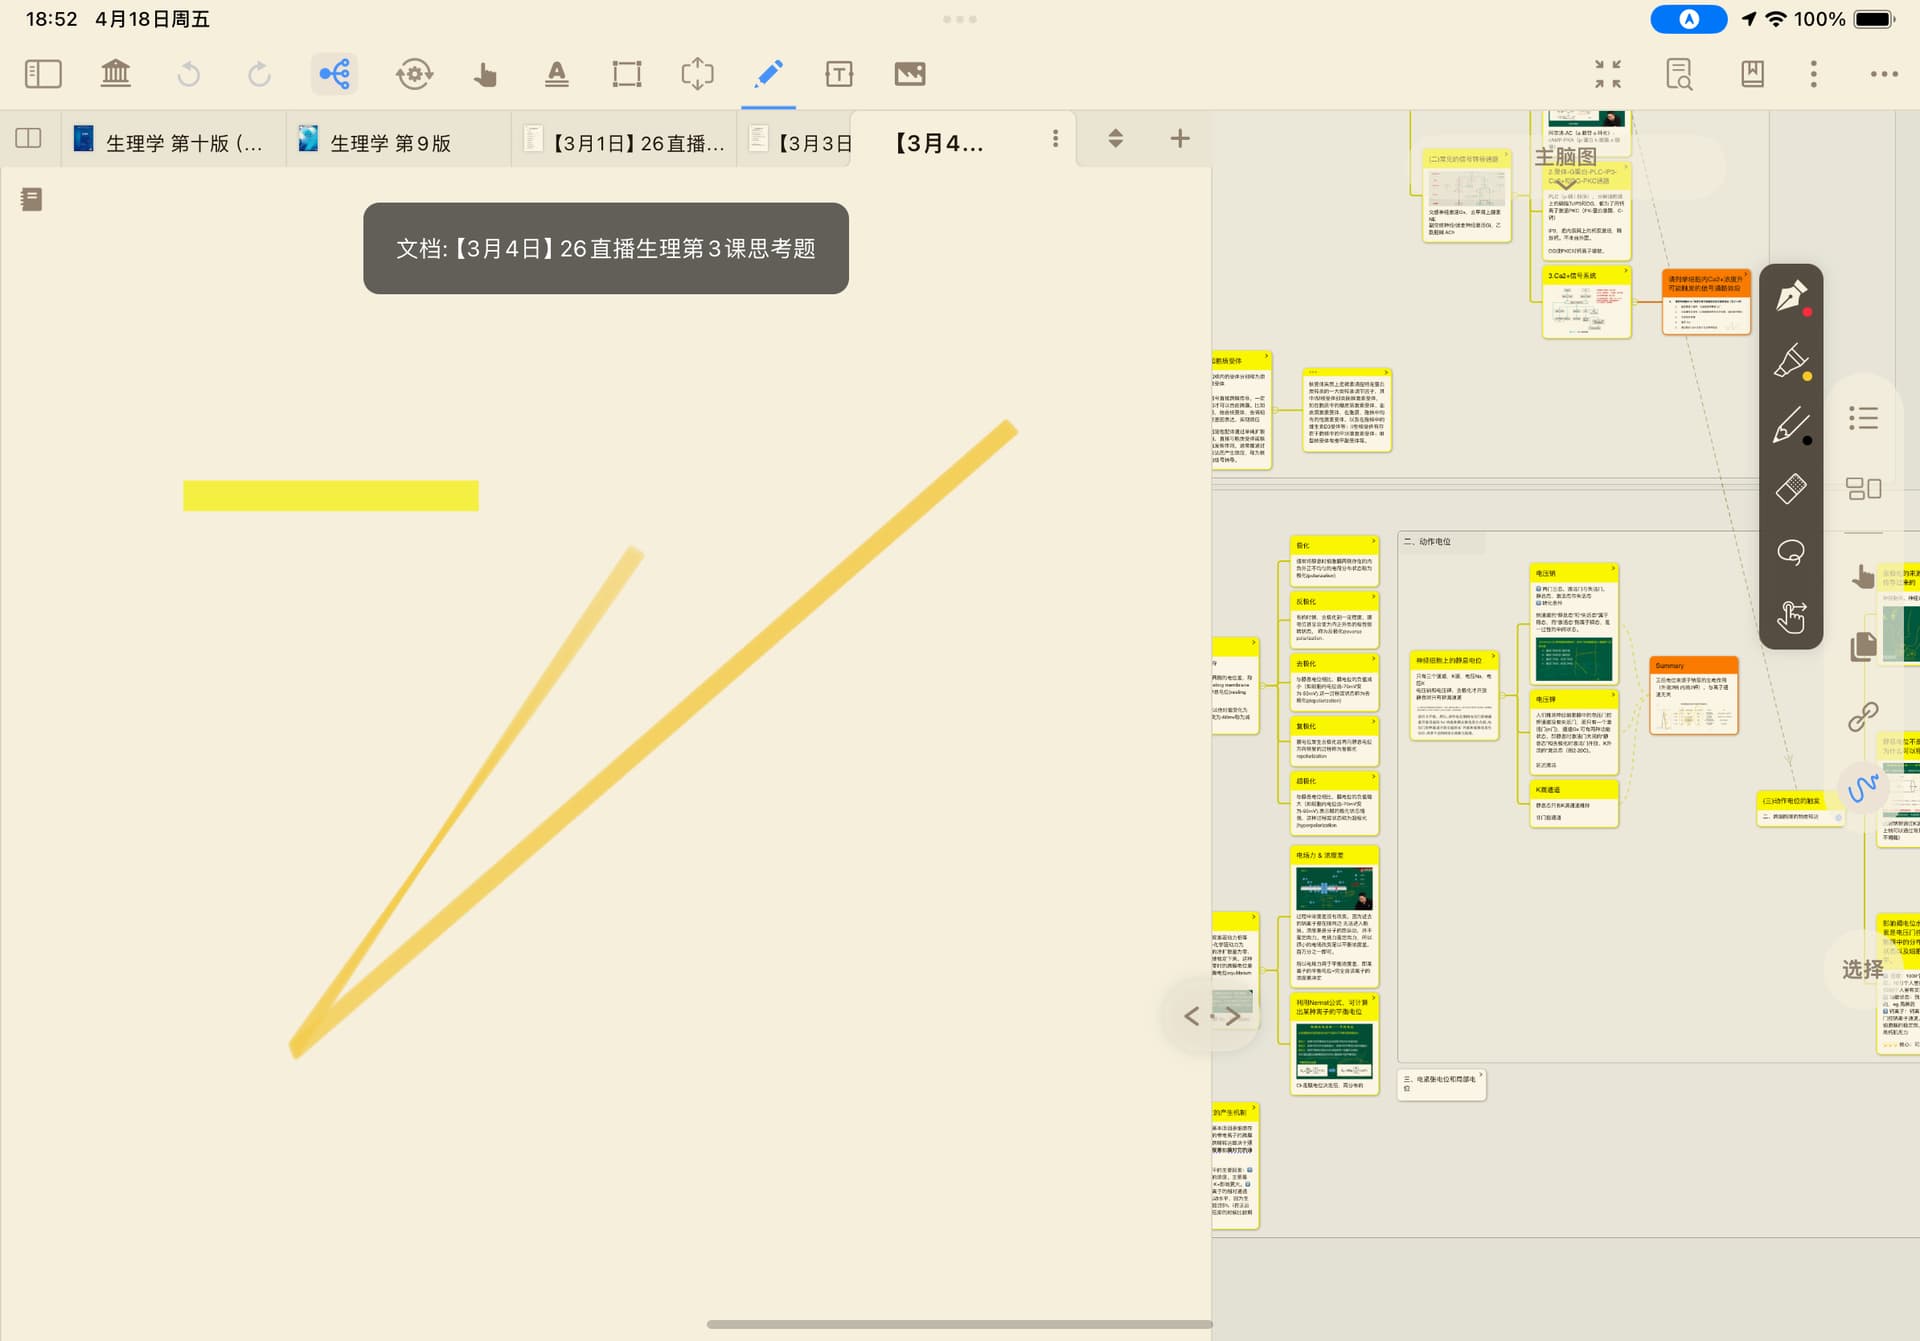
Task: Open current tab's three-dot options
Action: [x=1055, y=139]
